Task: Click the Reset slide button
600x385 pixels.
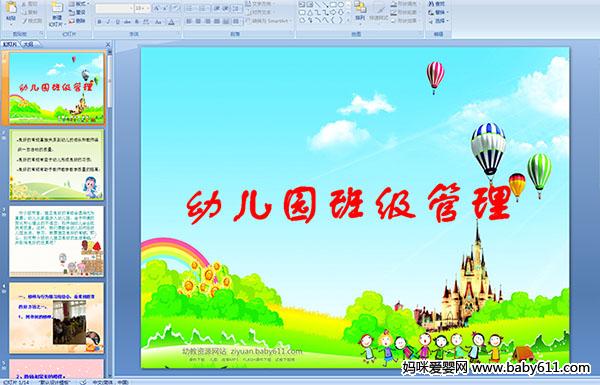Action: coord(78,12)
